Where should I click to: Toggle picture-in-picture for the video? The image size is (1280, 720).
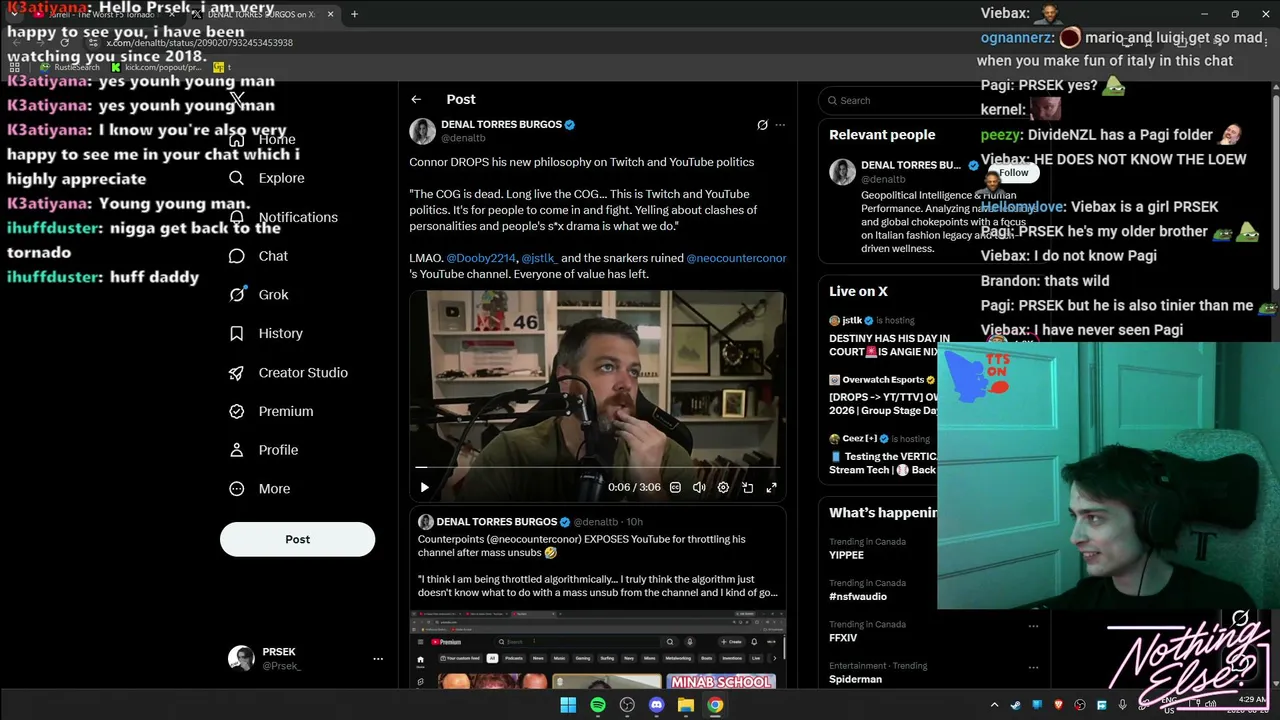point(747,487)
